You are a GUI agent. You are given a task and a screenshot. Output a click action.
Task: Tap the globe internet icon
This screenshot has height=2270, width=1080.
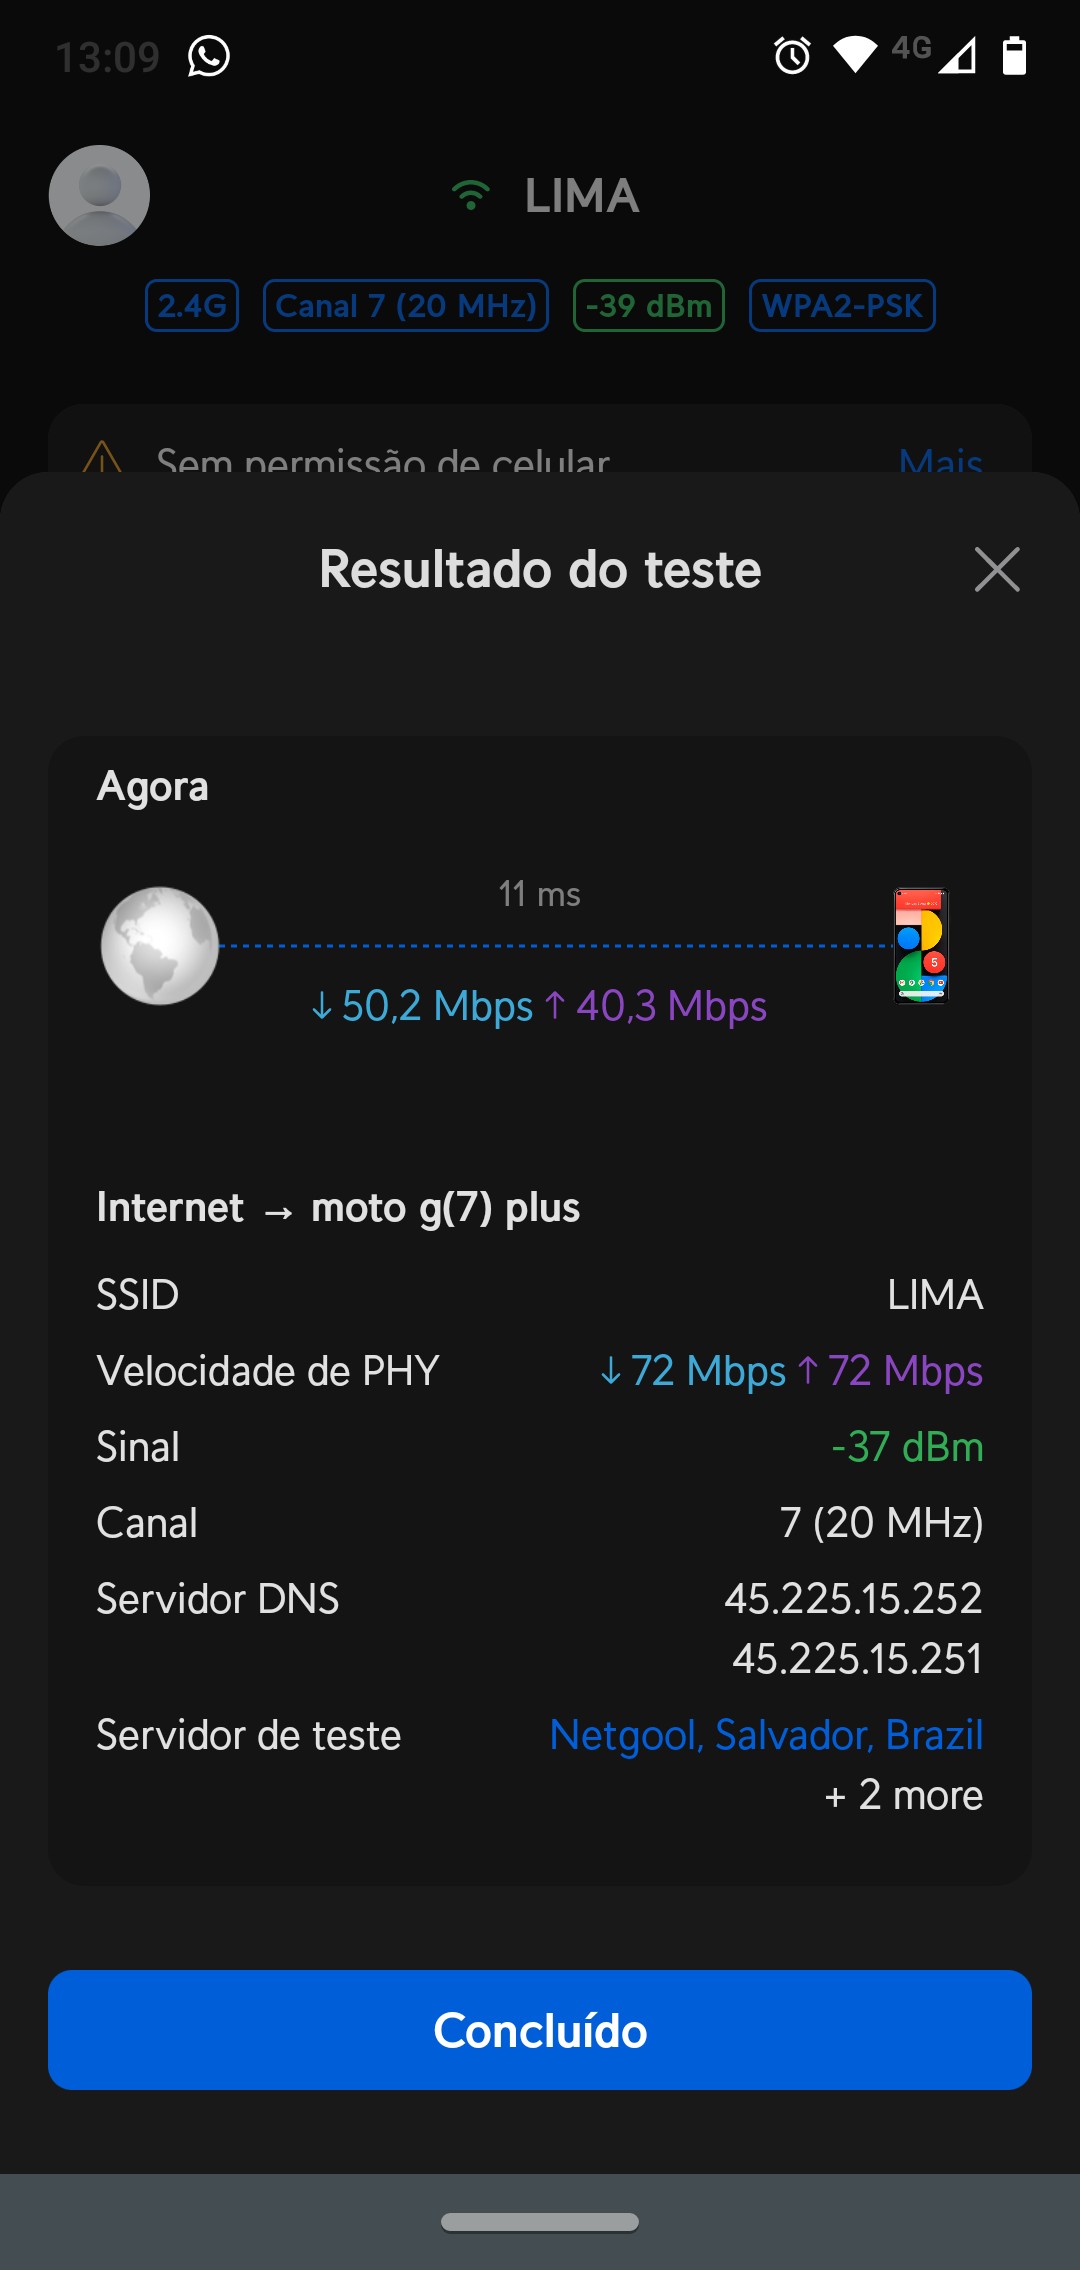(x=160, y=946)
